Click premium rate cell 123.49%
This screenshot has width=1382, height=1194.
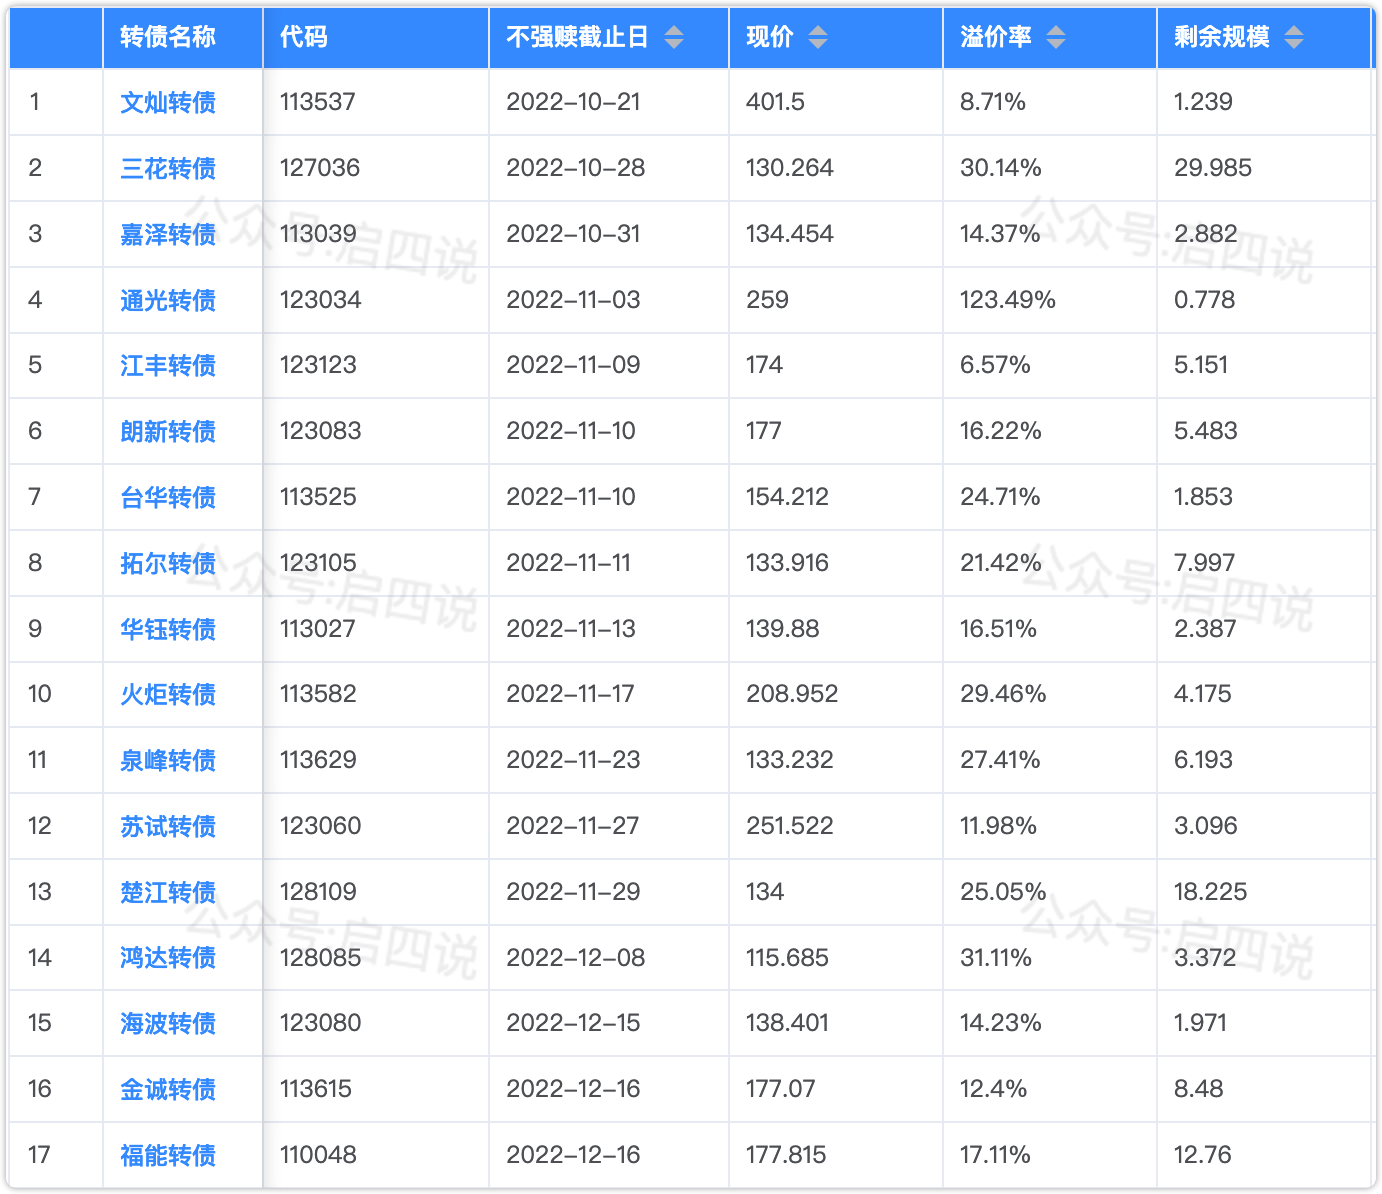(x=1008, y=300)
